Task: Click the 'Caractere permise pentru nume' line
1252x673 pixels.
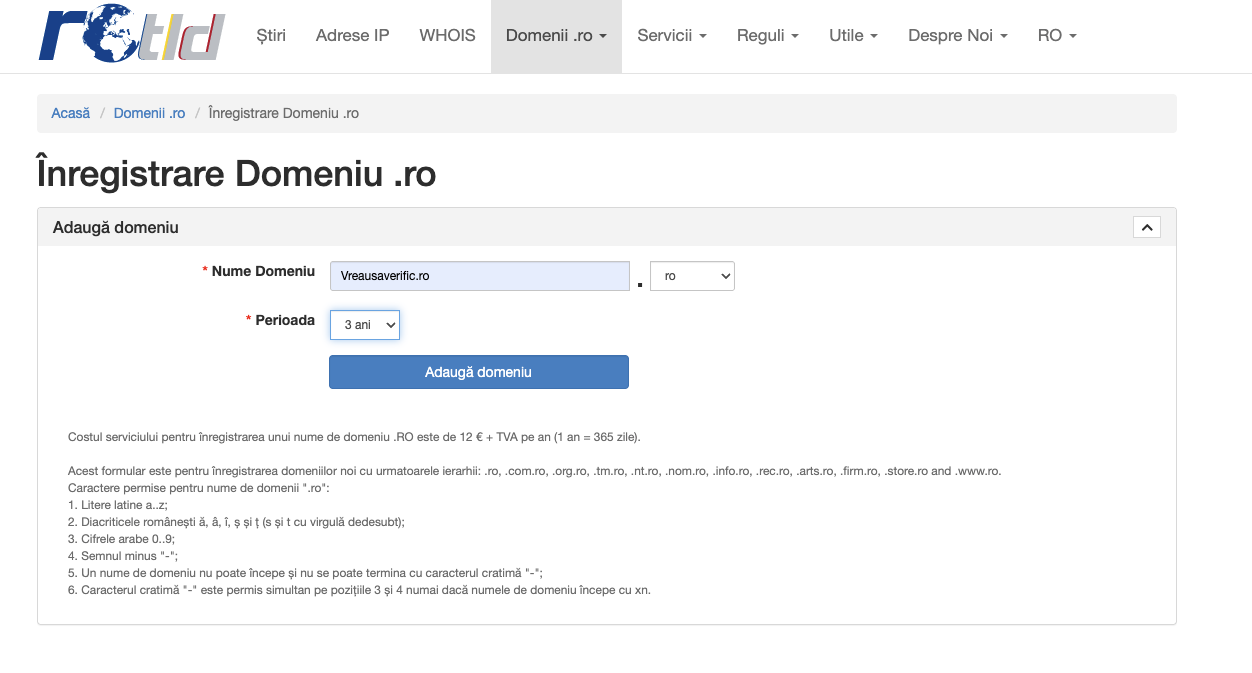Action: pos(198,488)
